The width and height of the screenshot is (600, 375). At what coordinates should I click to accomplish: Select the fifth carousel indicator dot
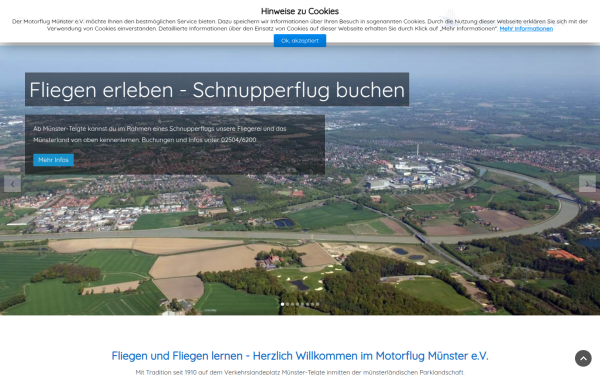pyautogui.click(x=302, y=304)
